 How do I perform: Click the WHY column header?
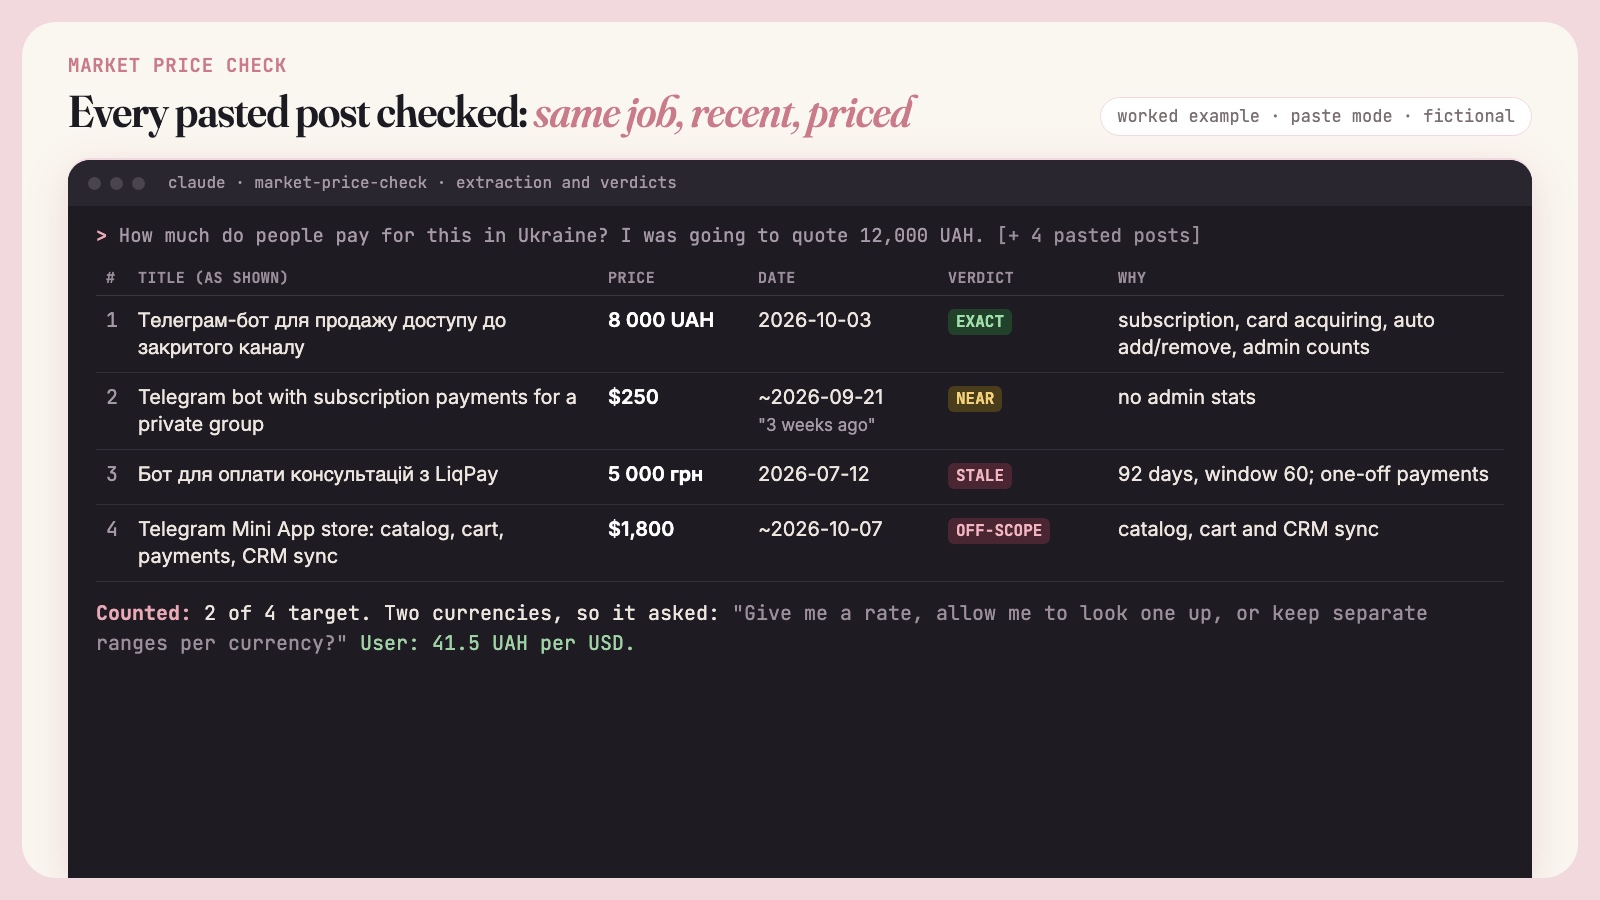pos(1131,278)
